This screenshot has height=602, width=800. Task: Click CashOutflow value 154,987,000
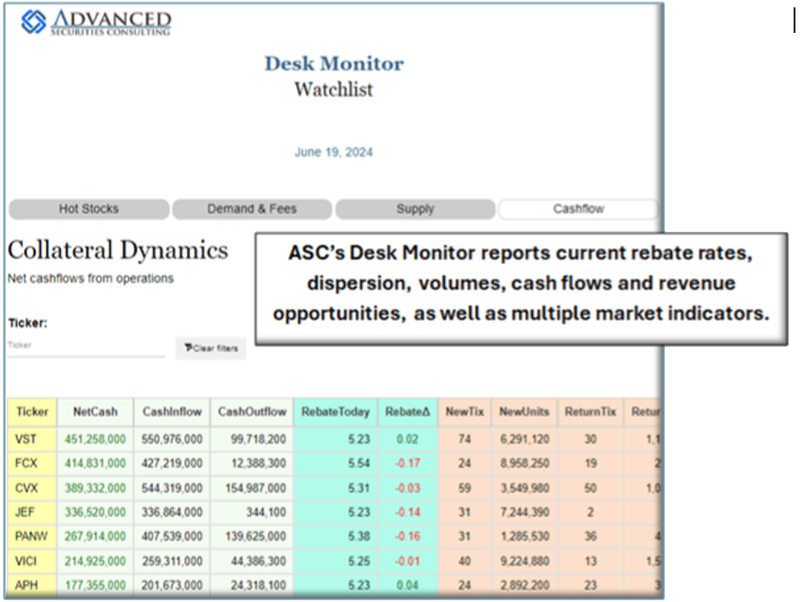click(x=256, y=488)
